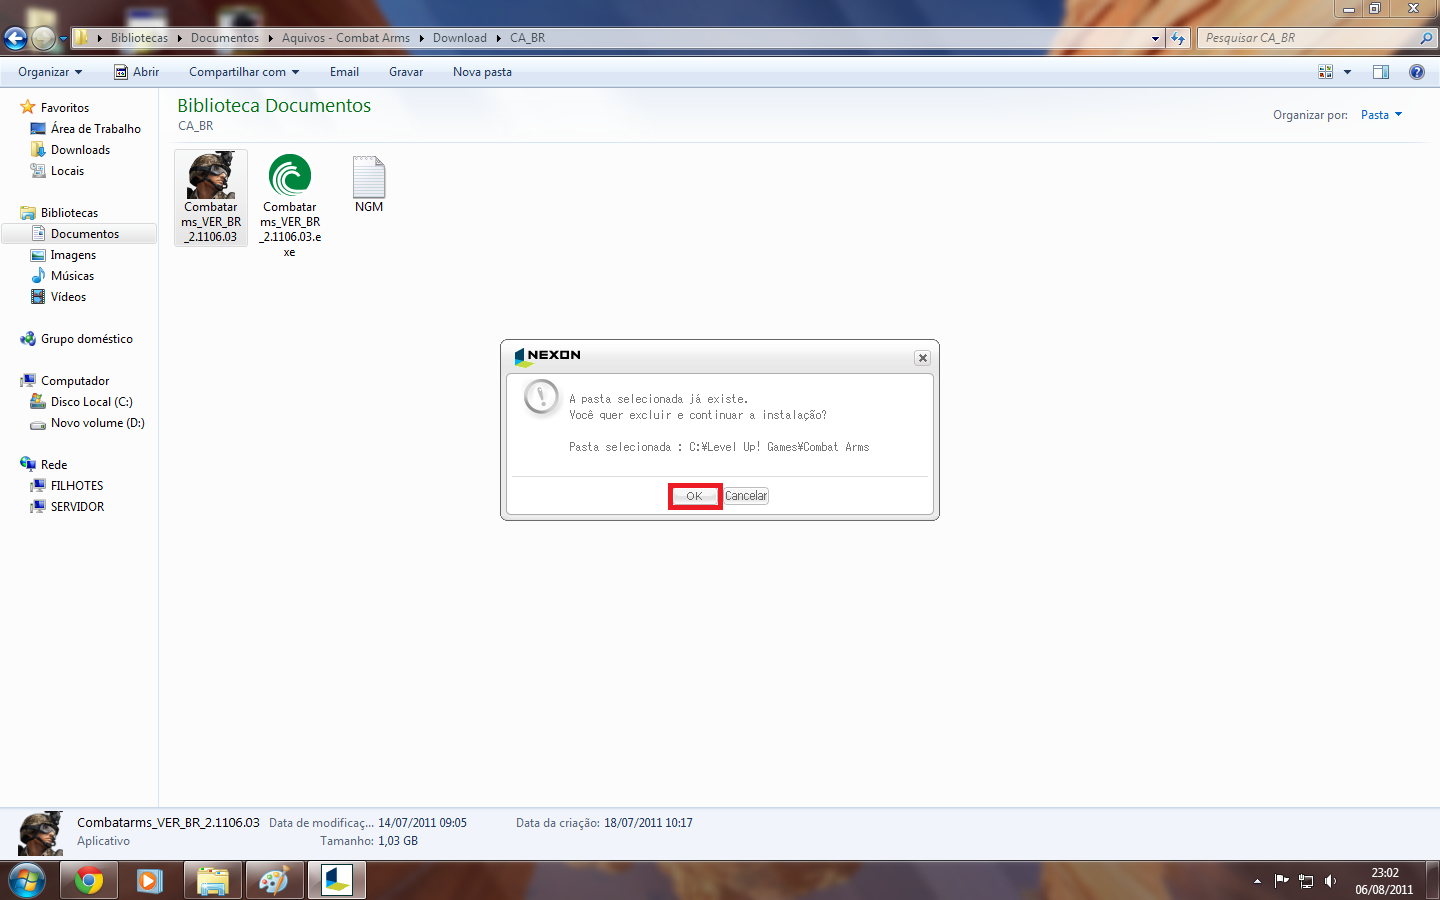Click the Nexon installer icon in the taskbar
The height and width of the screenshot is (900, 1440).
click(336, 880)
